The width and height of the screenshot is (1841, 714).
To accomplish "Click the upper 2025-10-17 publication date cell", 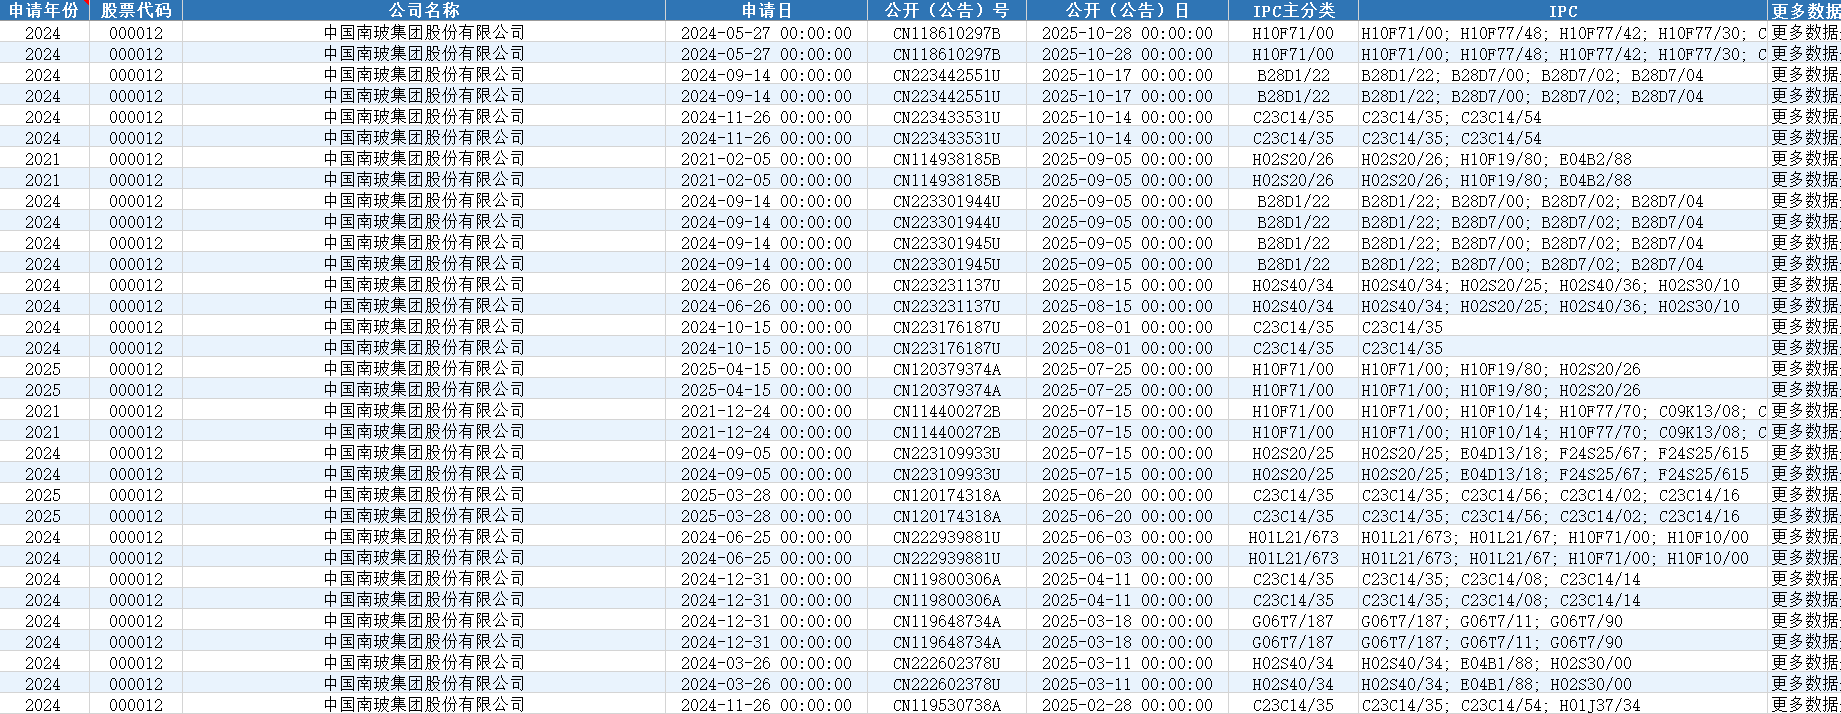I will tap(1127, 74).
